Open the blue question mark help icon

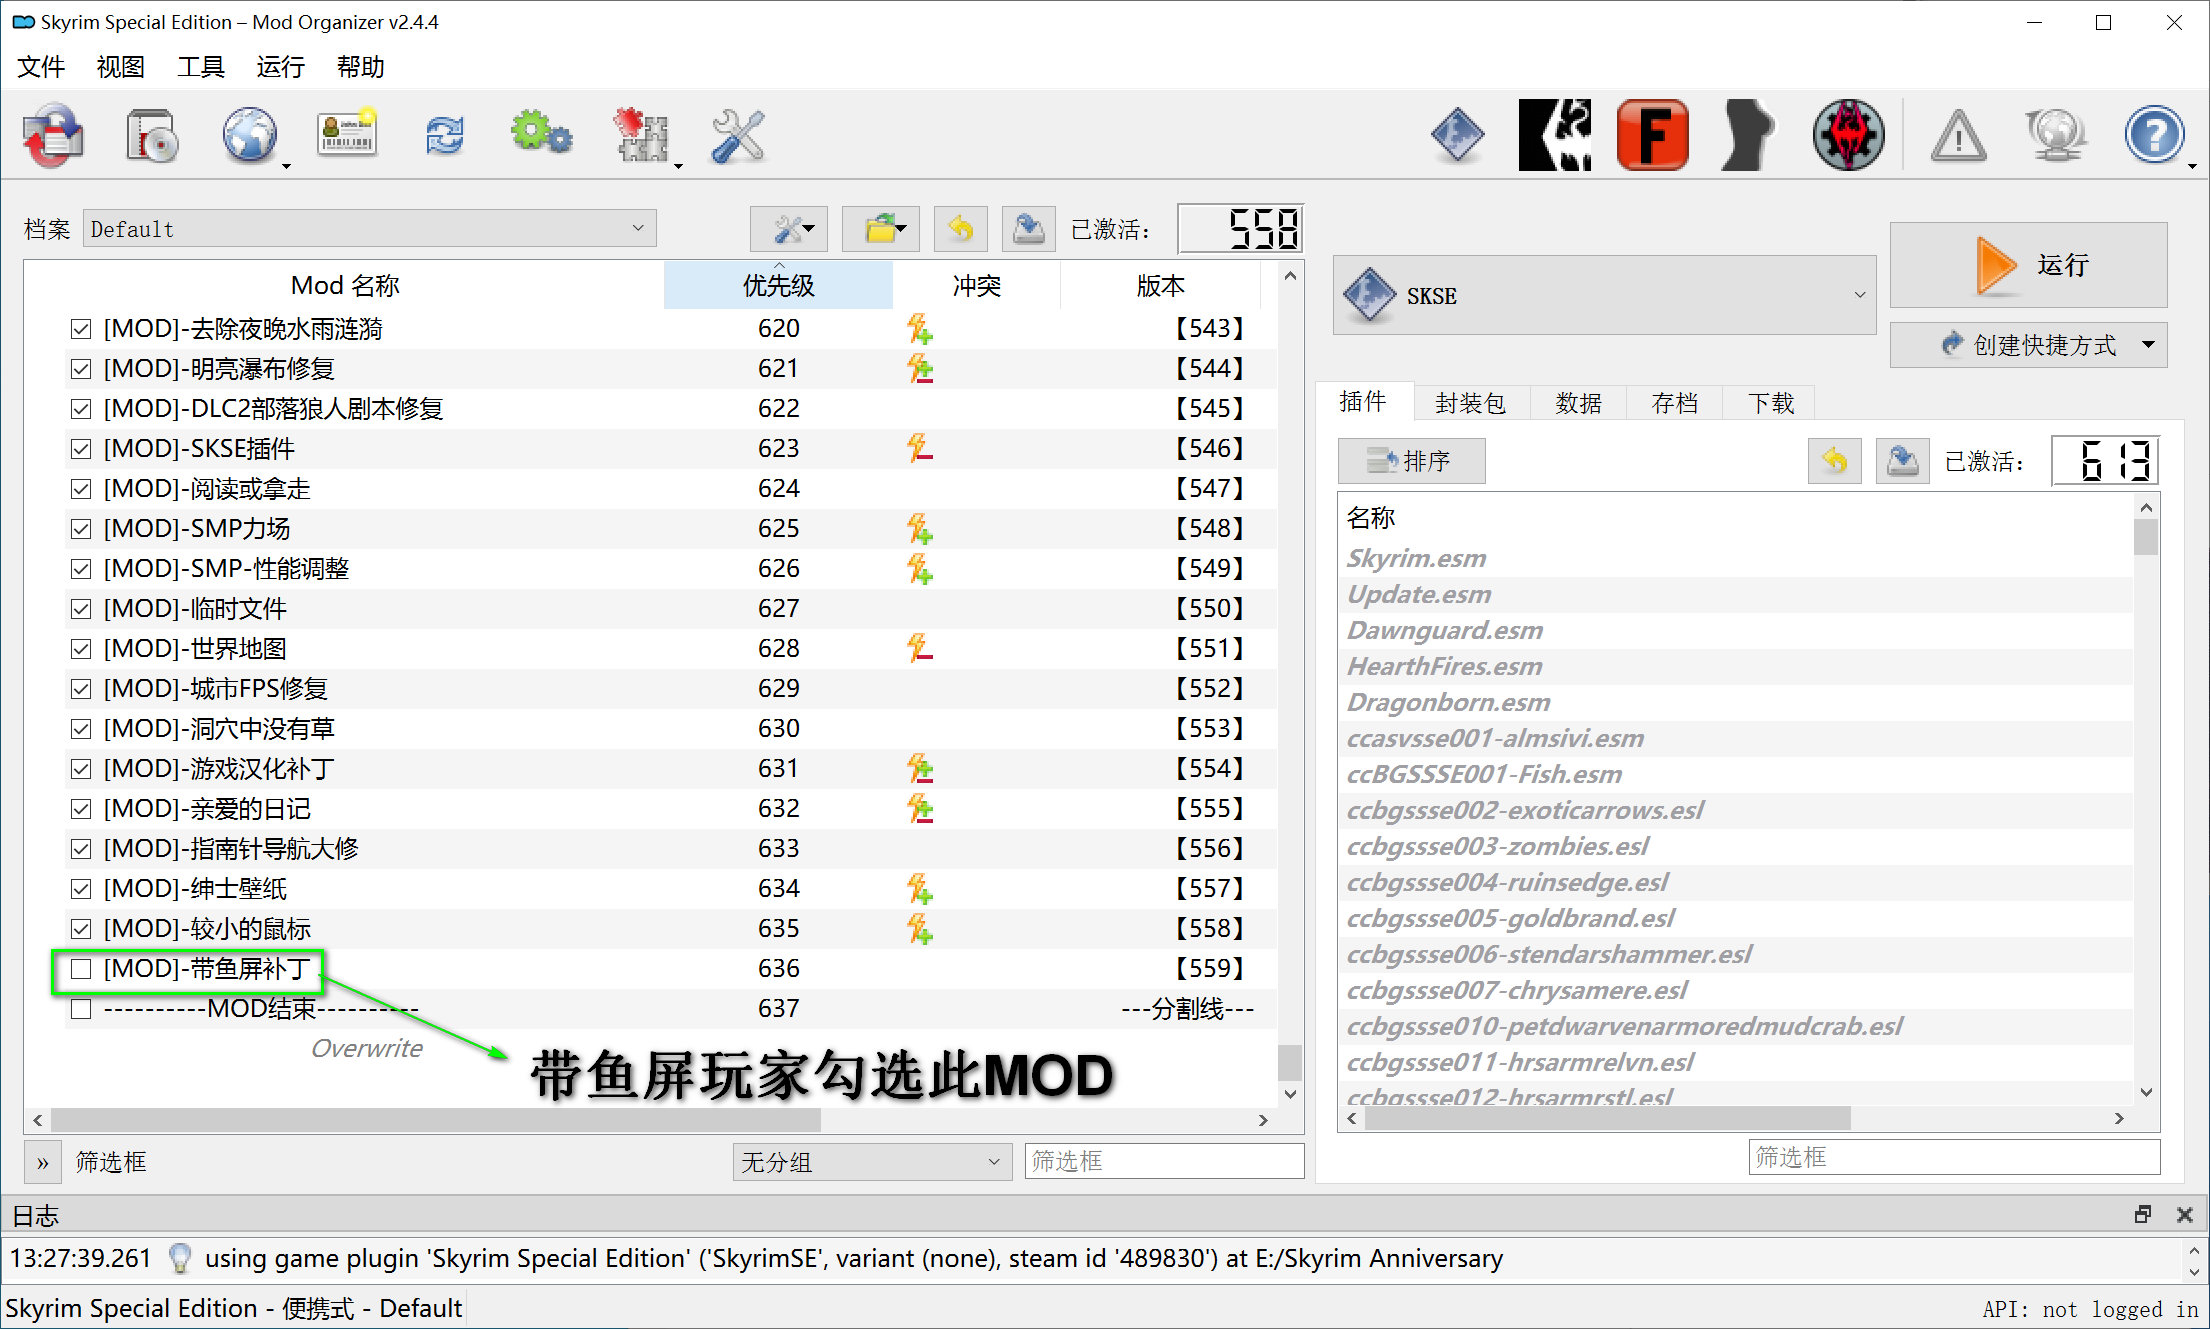[2153, 135]
